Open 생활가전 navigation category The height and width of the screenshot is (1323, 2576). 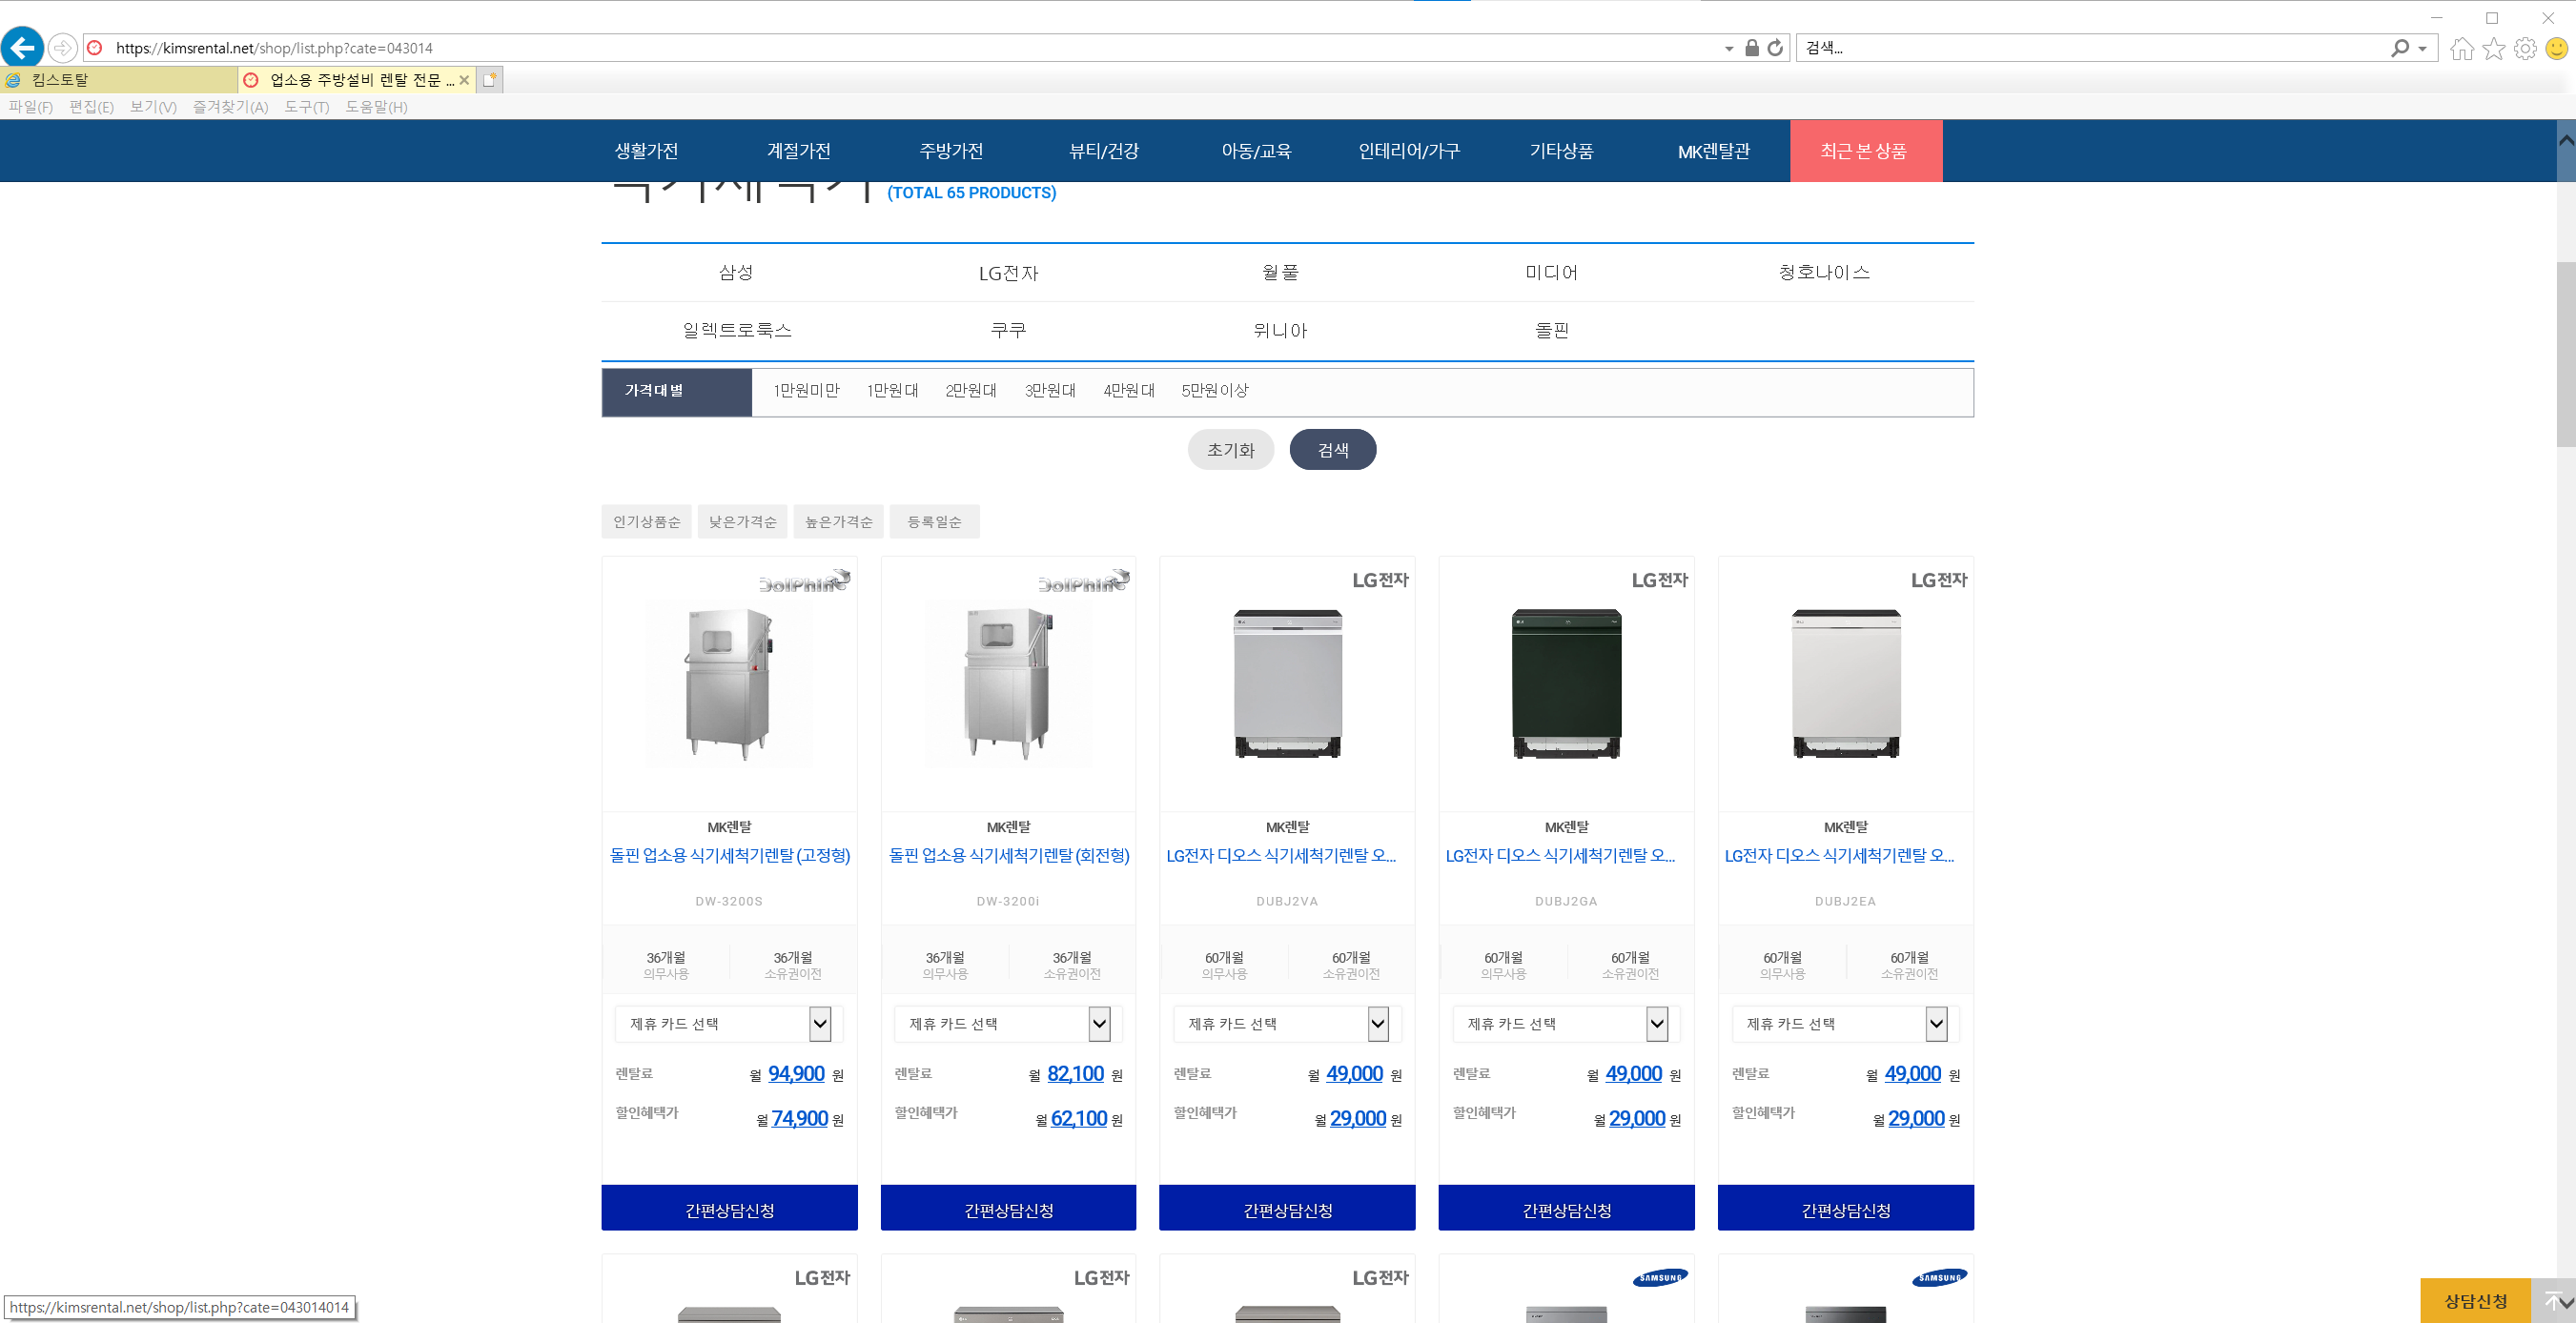pyautogui.click(x=647, y=151)
